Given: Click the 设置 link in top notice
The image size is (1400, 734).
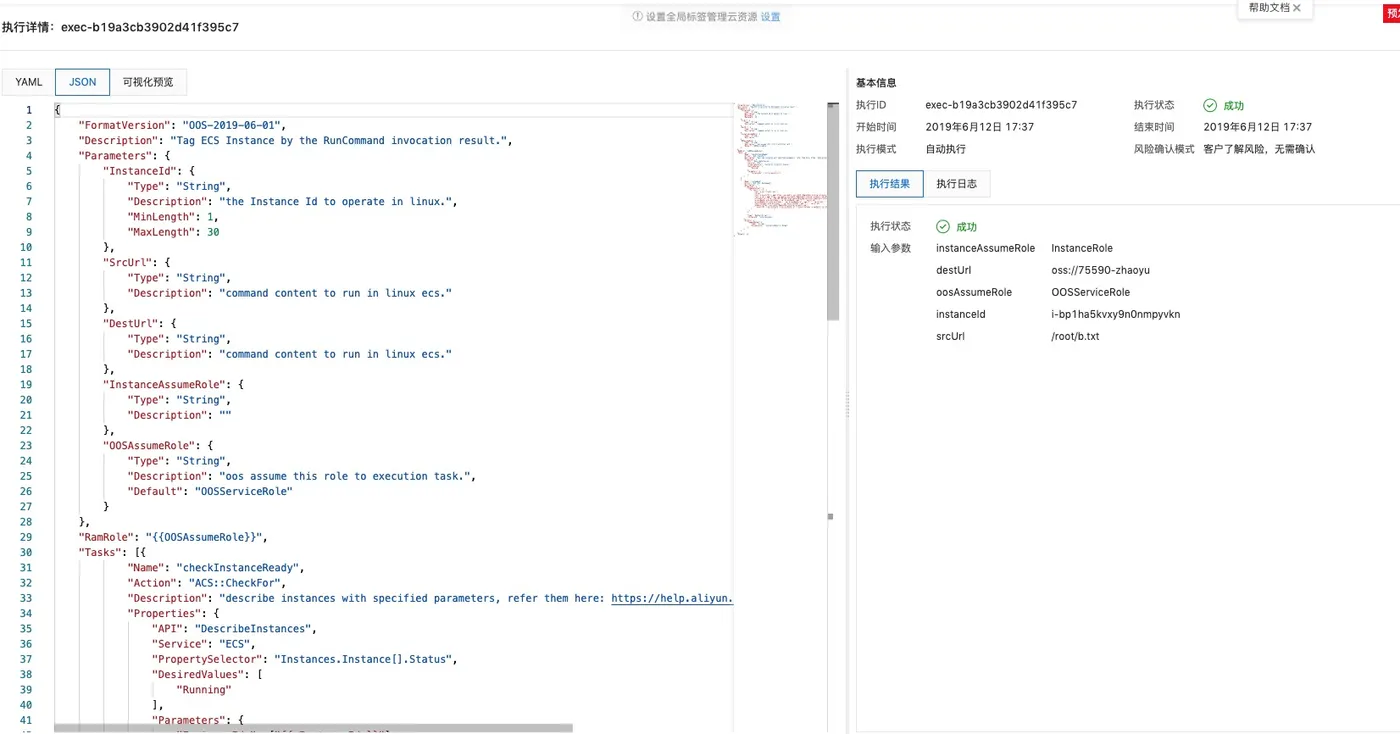Looking at the screenshot, I should (x=770, y=17).
